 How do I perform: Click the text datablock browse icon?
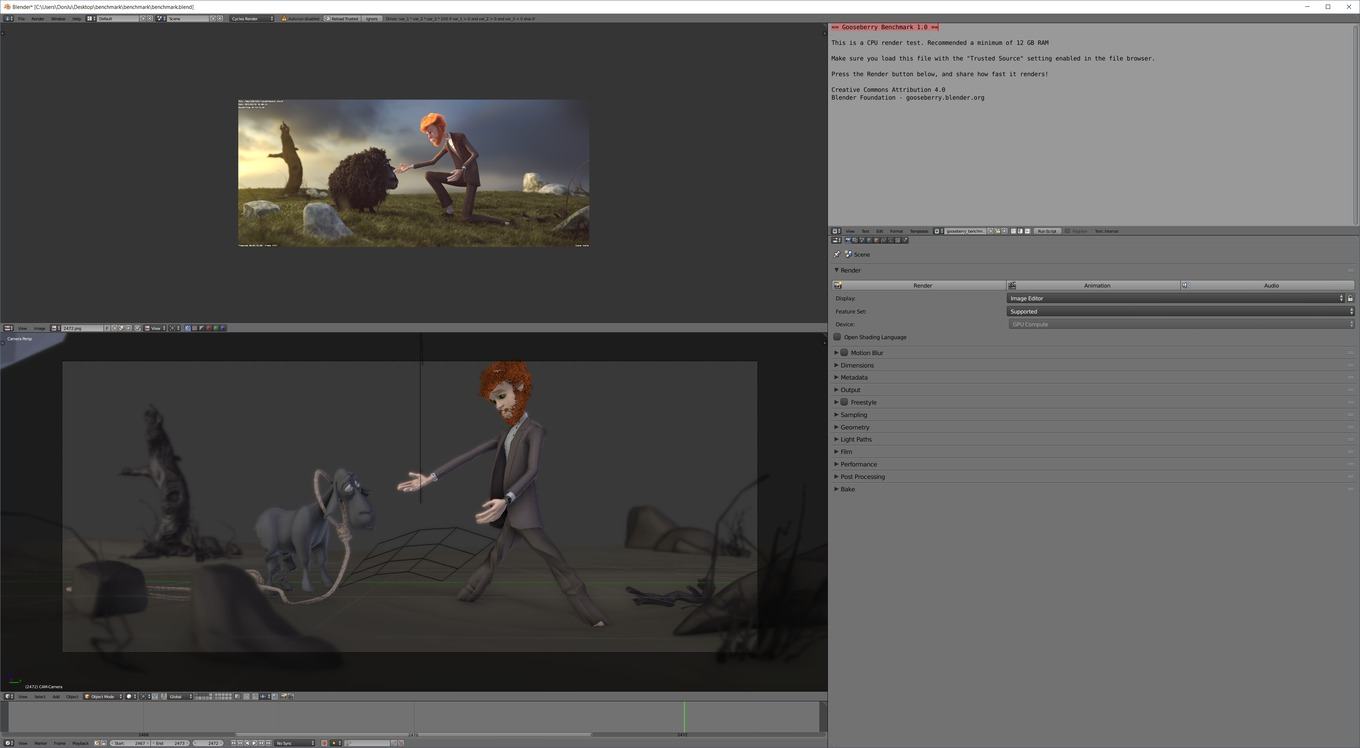(937, 231)
